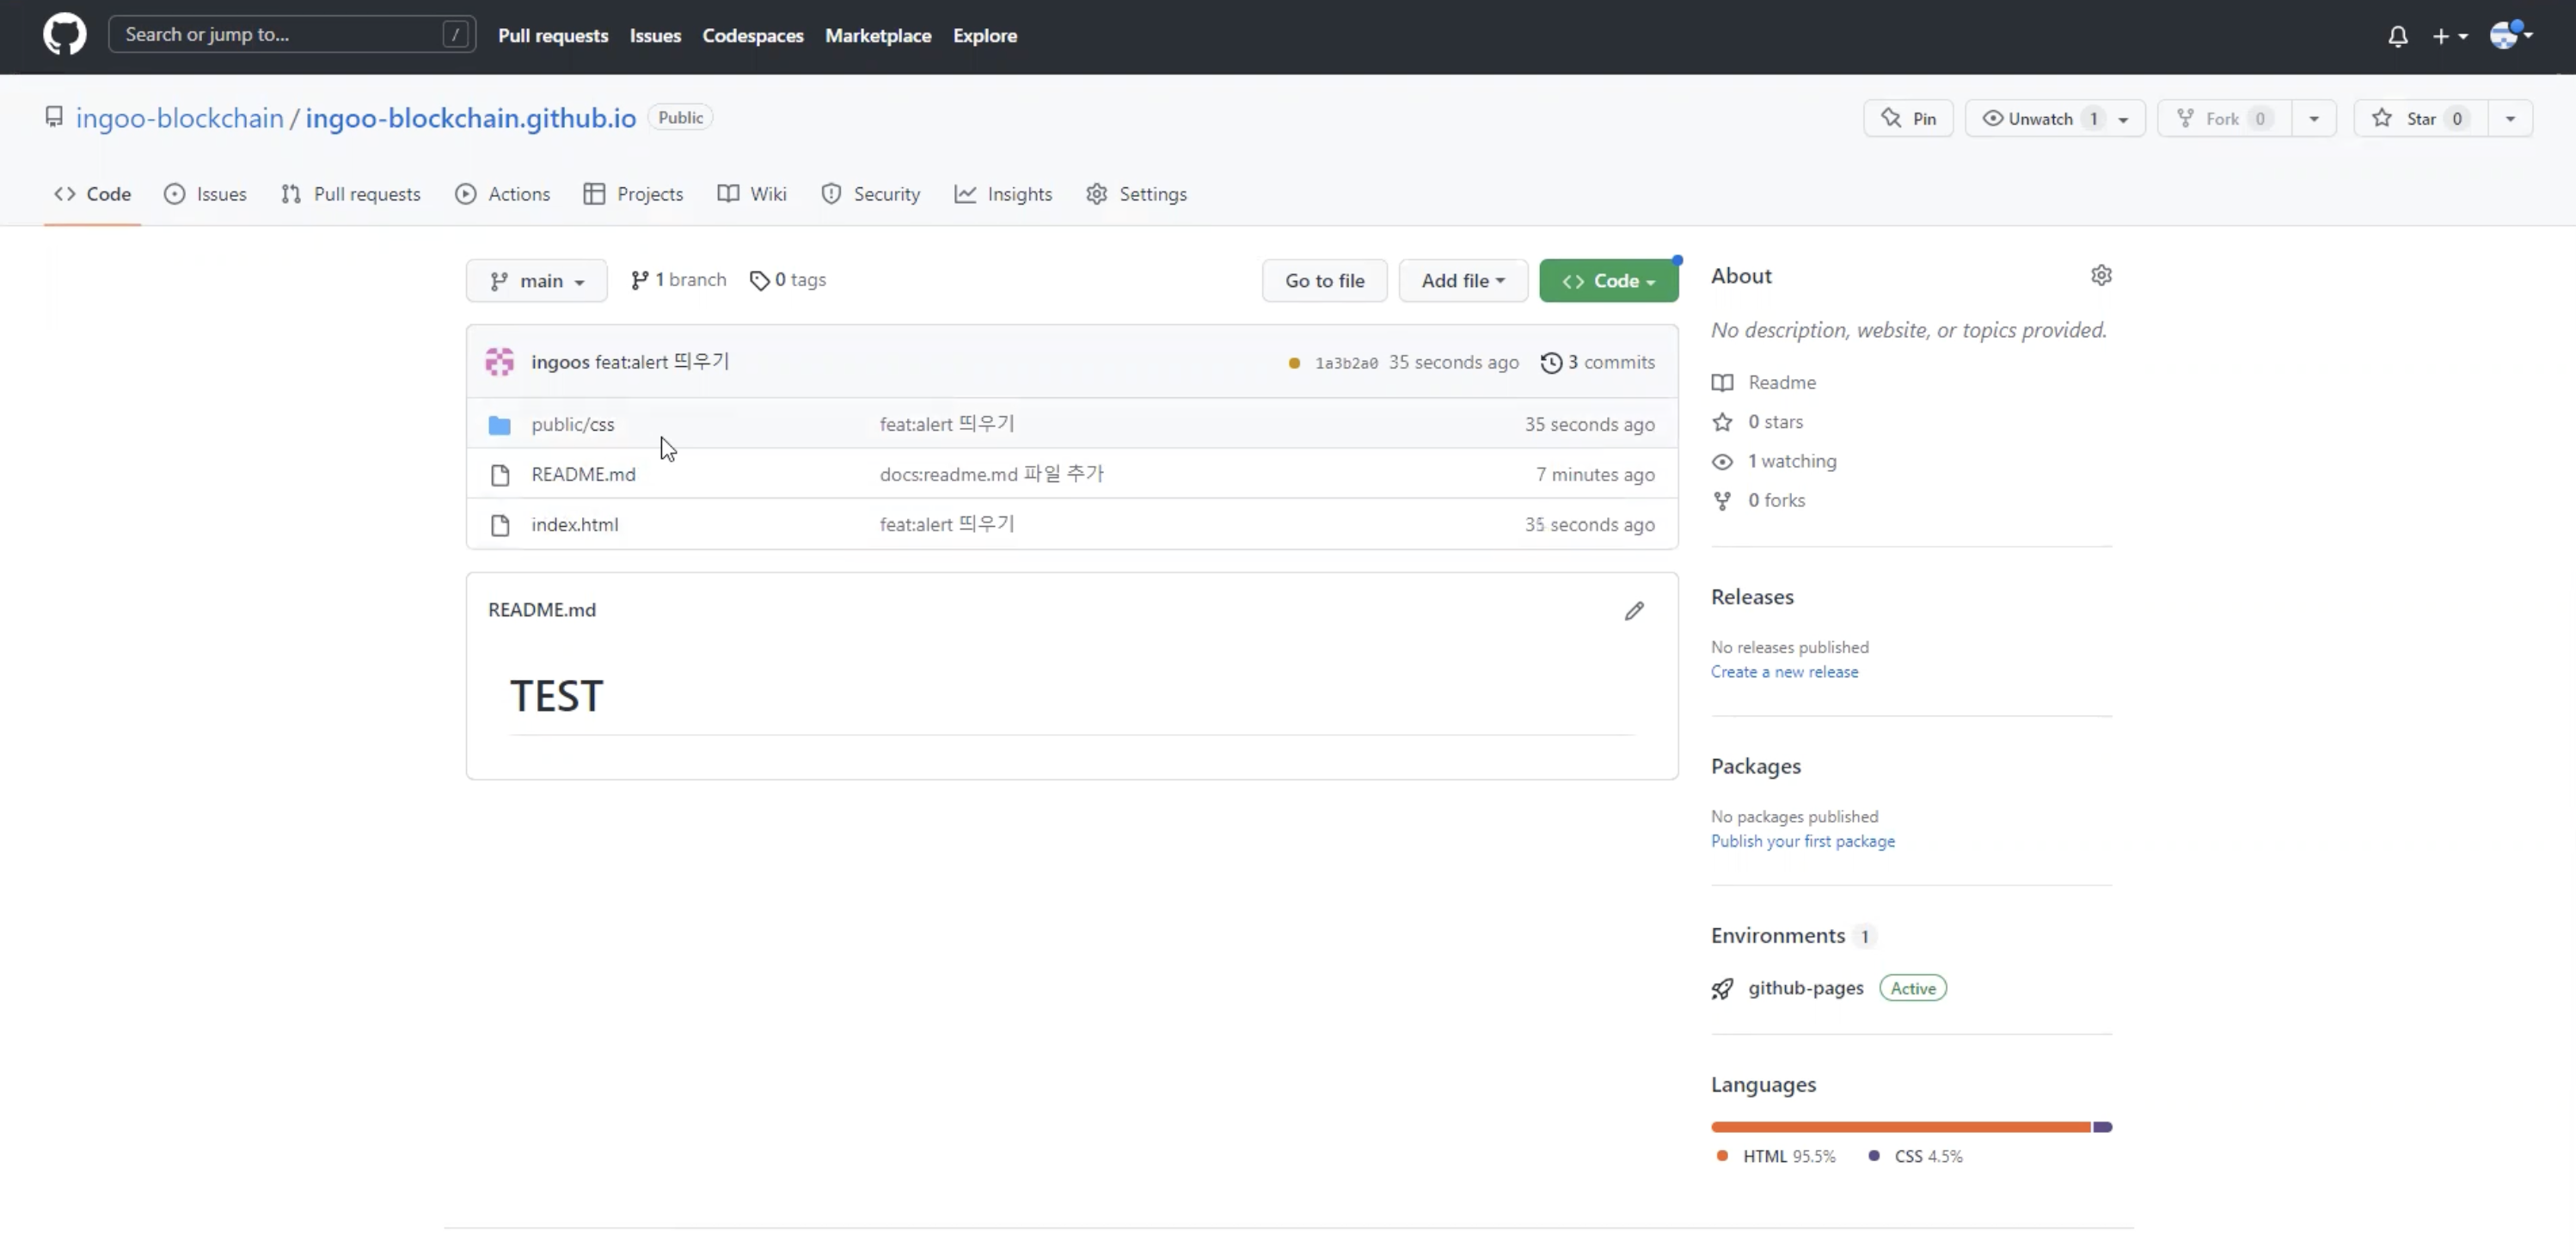Screen dimensions: 2576x1260
Task: Focus the Search or jump to field
Action: pos(280,35)
